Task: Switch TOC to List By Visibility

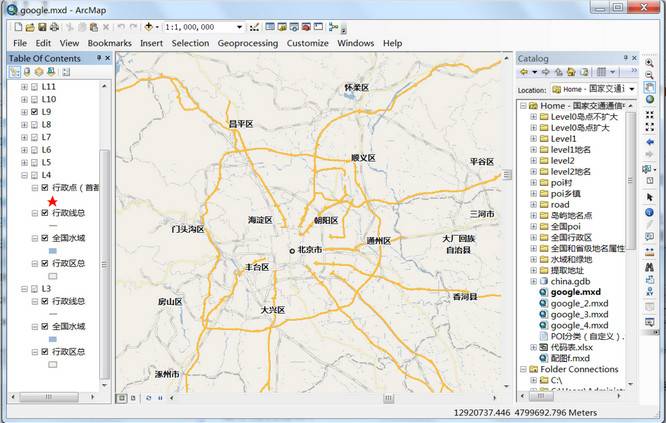Action: (x=39, y=72)
